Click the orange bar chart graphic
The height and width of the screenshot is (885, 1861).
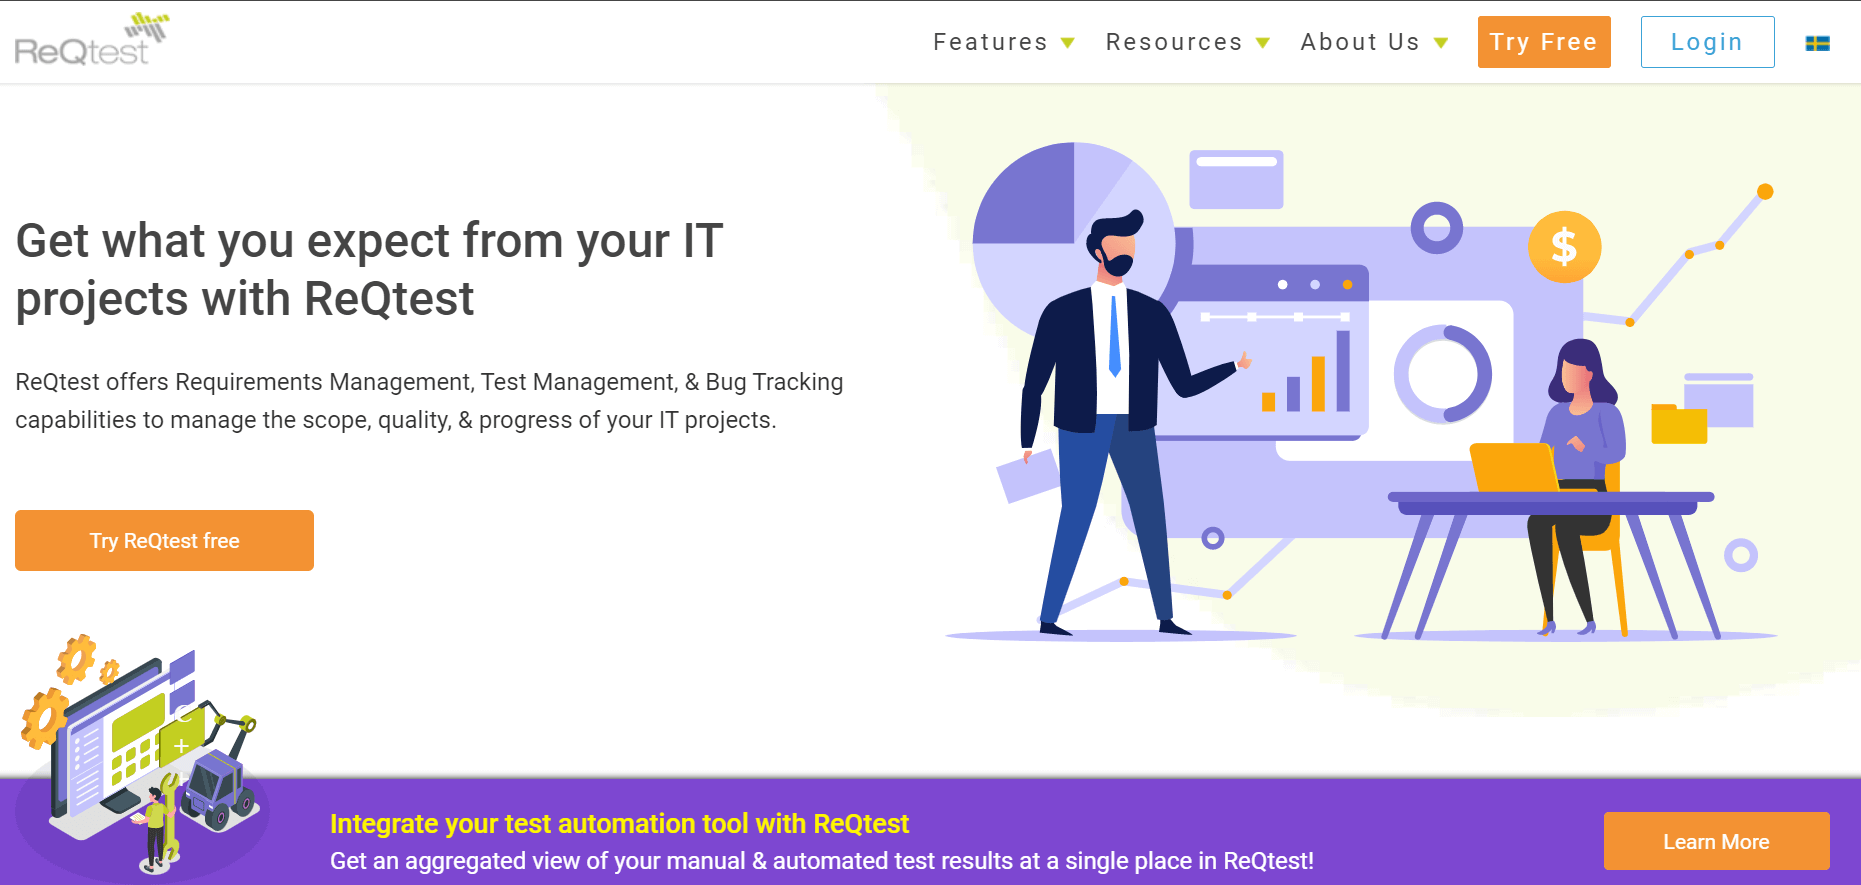coord(1307,375)
